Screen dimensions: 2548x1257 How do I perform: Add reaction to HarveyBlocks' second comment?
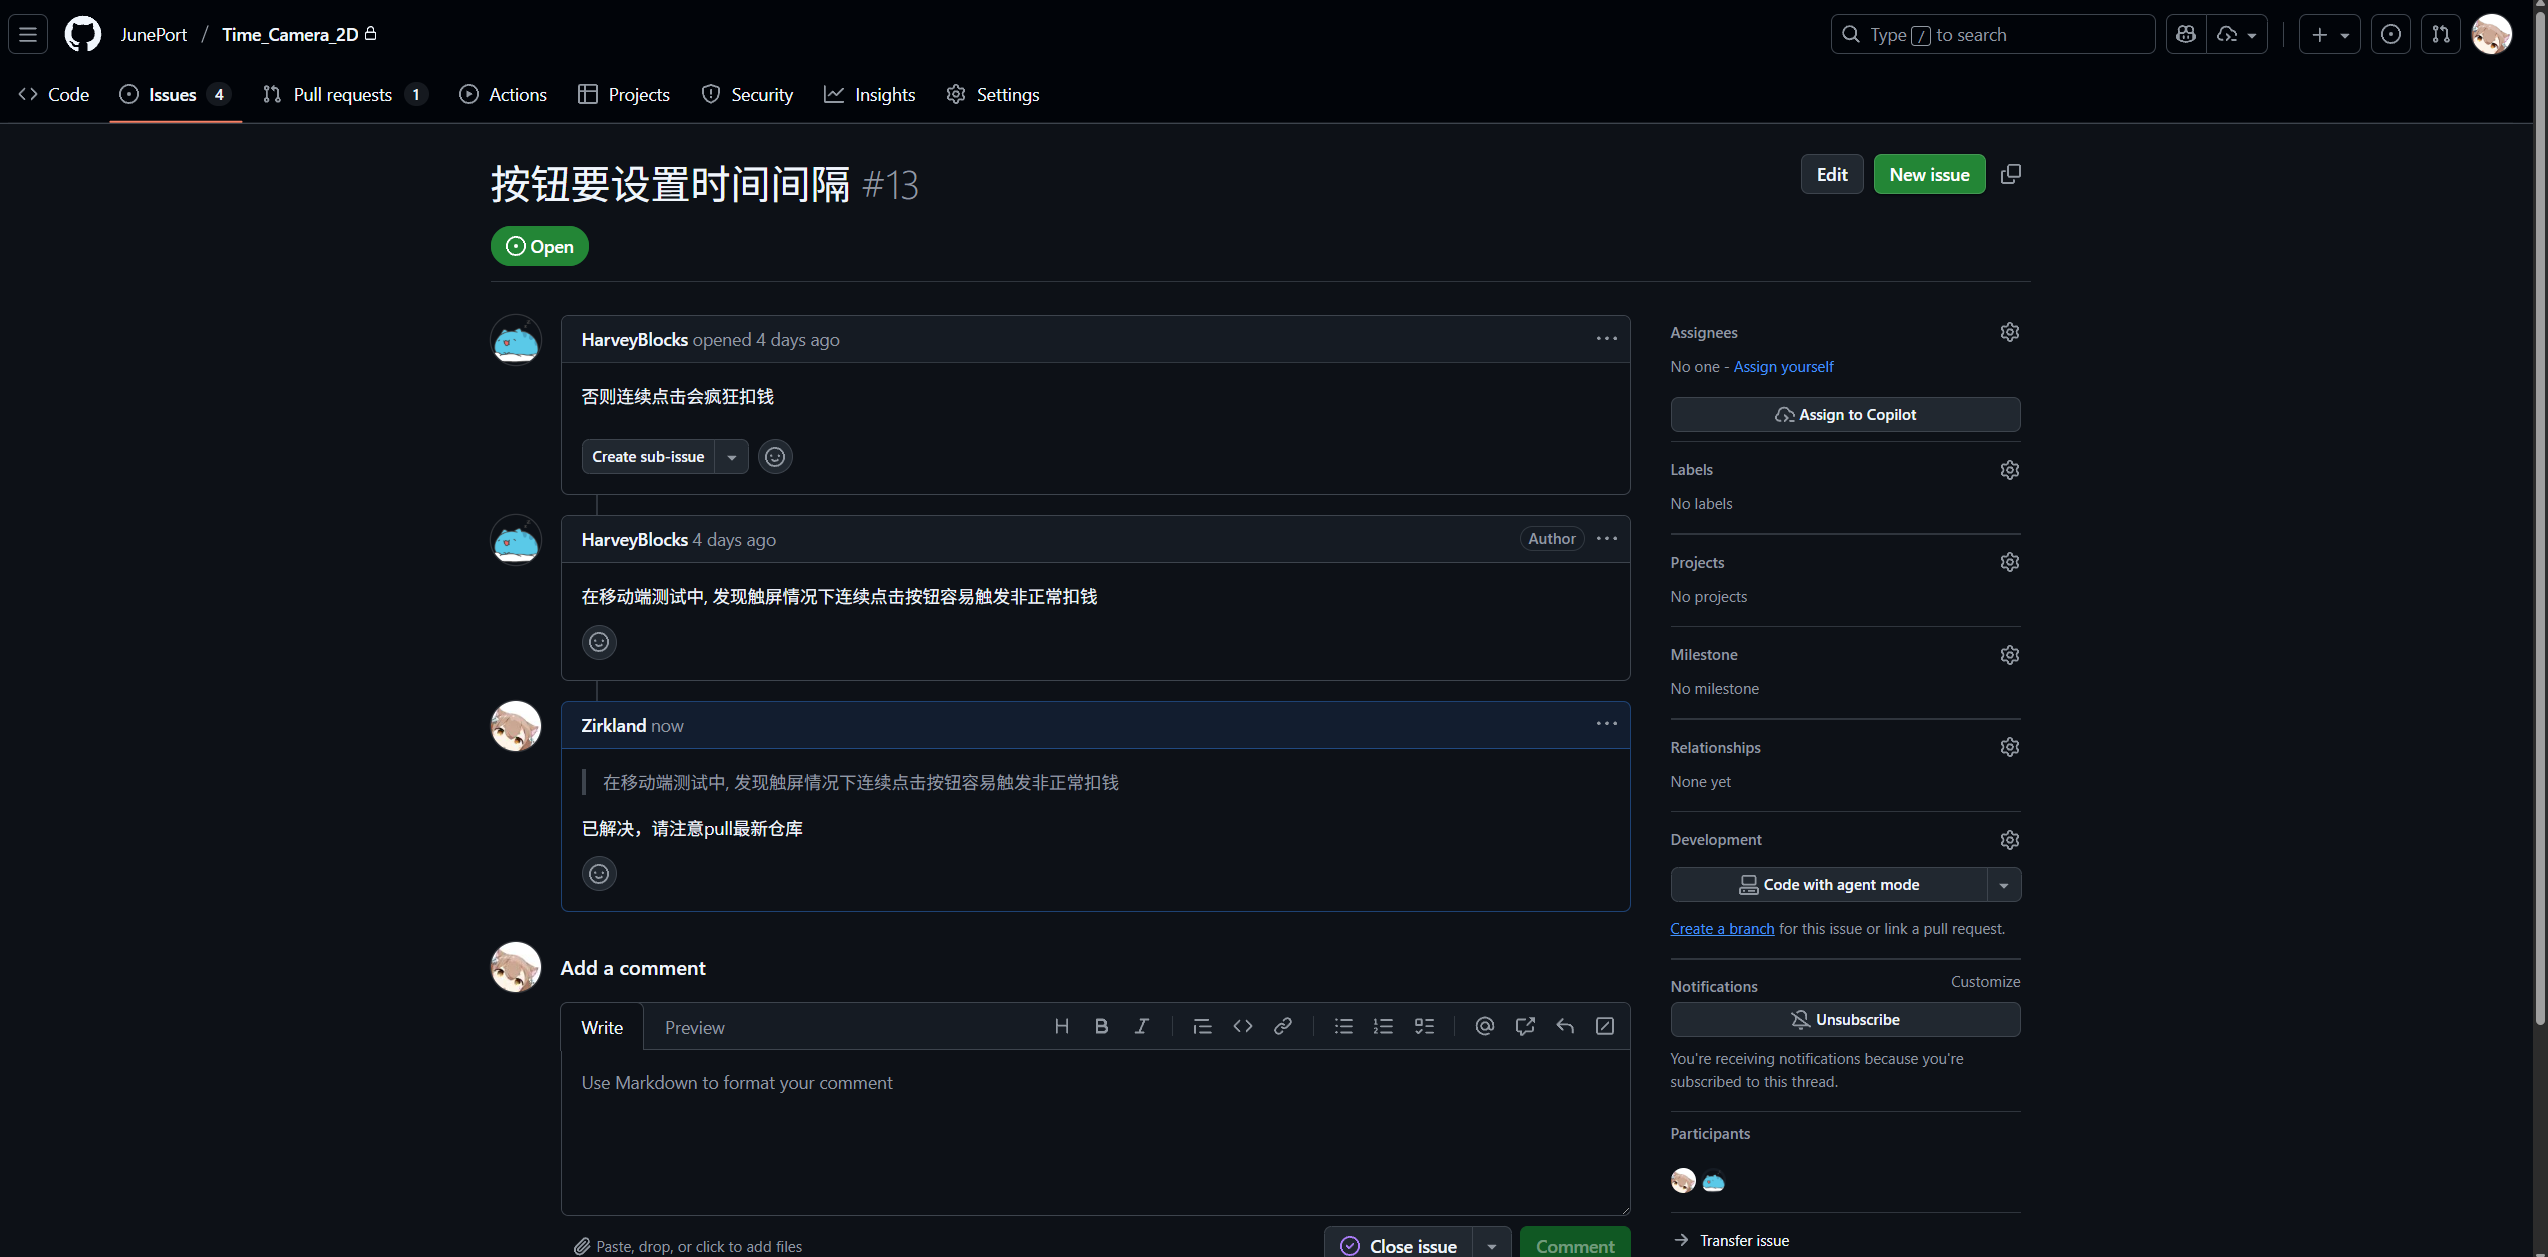(x=599, y=642)
